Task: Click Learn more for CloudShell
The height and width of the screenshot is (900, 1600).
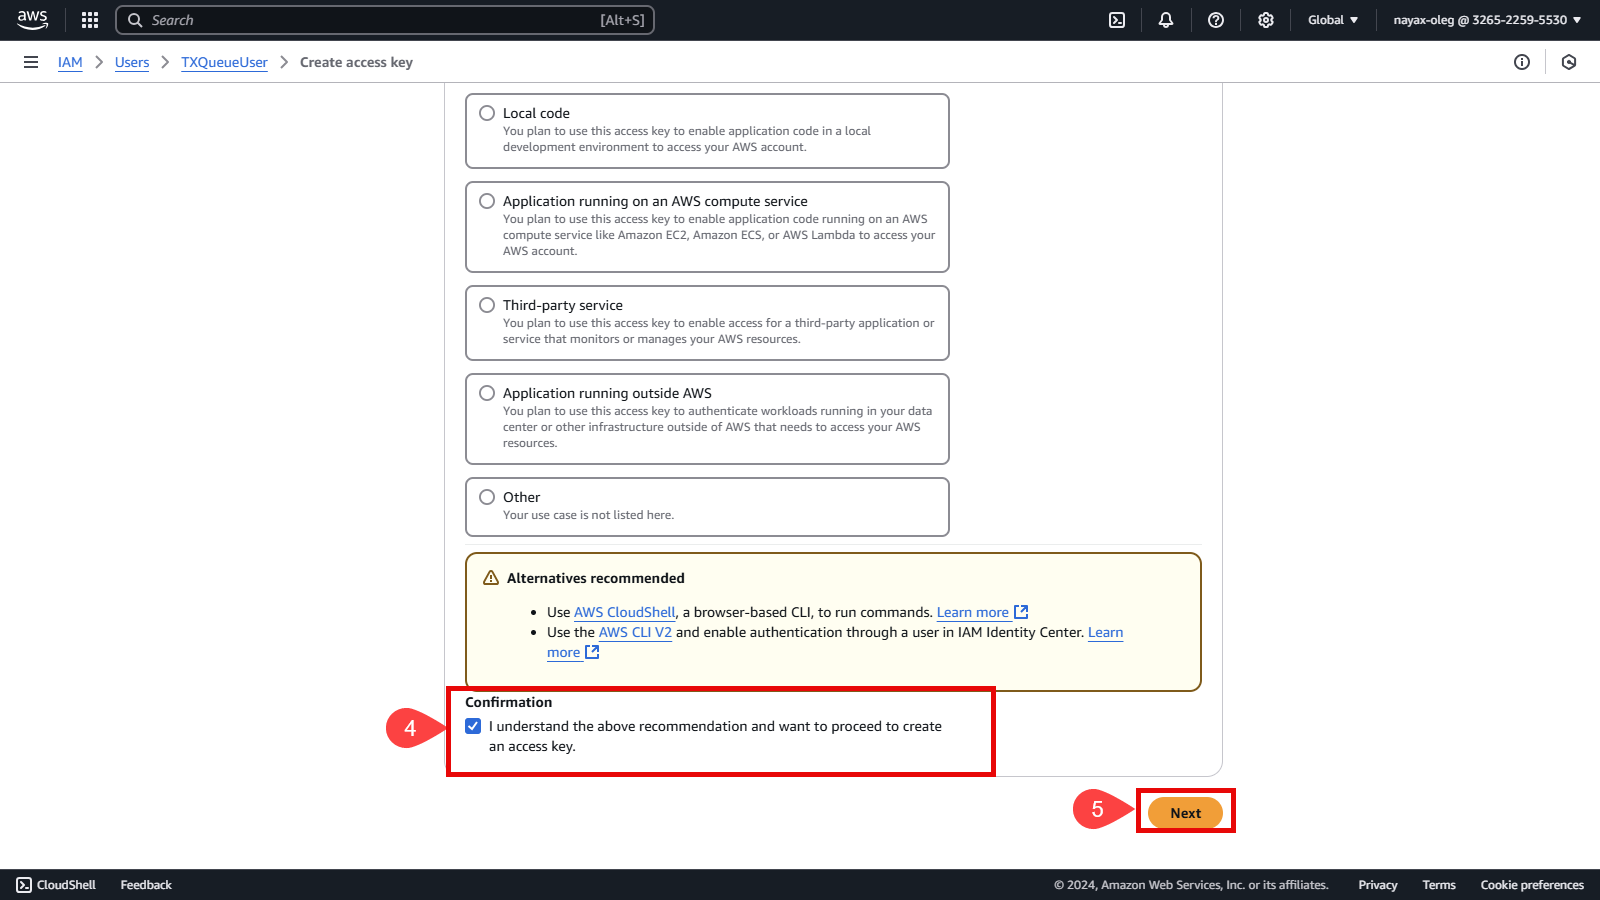Action: 972,612
